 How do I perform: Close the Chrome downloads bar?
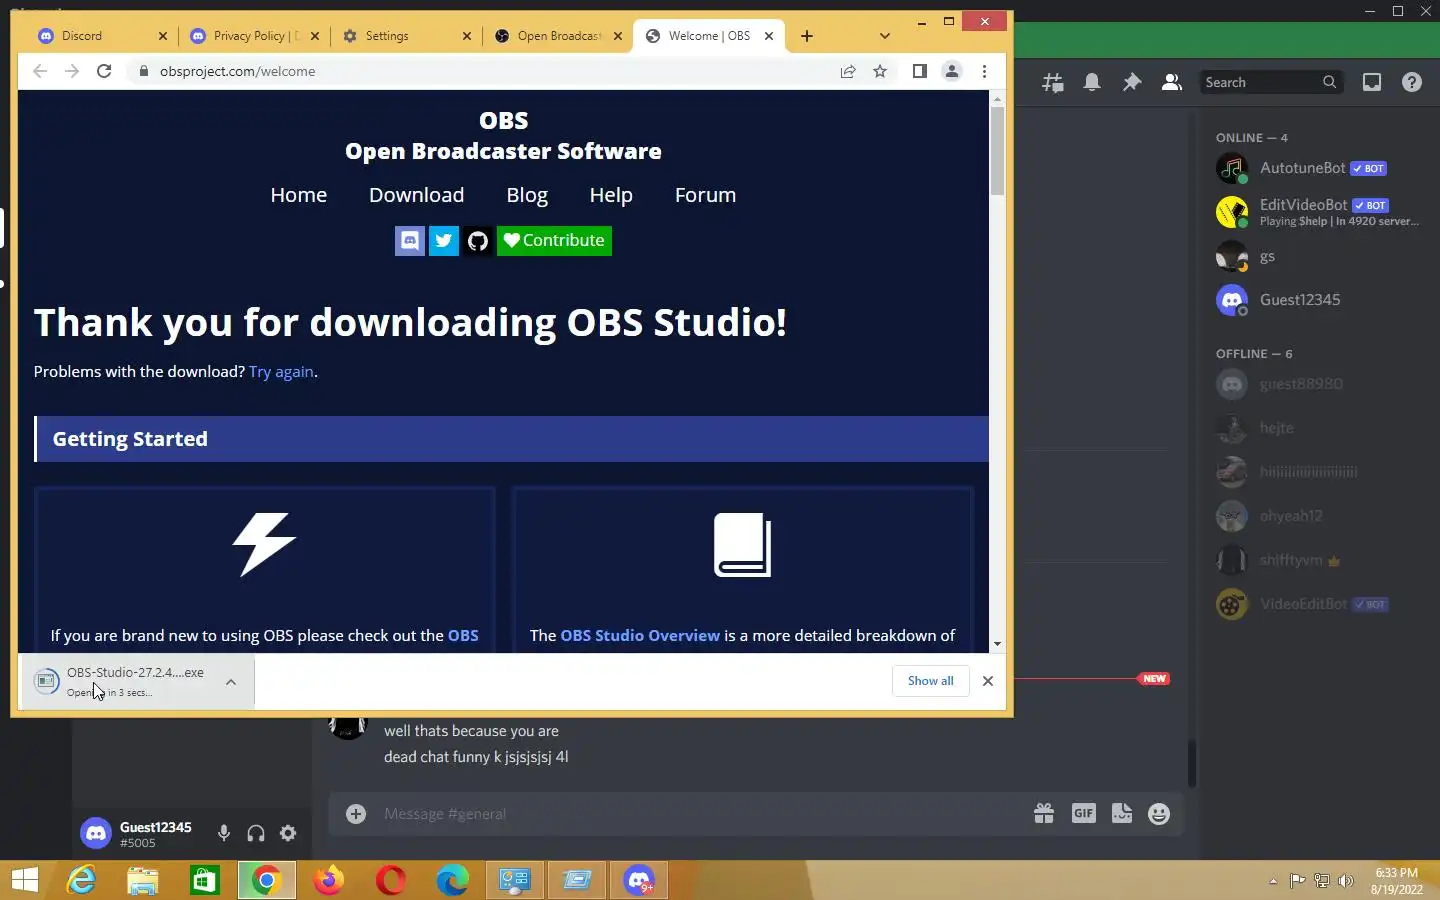click(x=988, y=681)
